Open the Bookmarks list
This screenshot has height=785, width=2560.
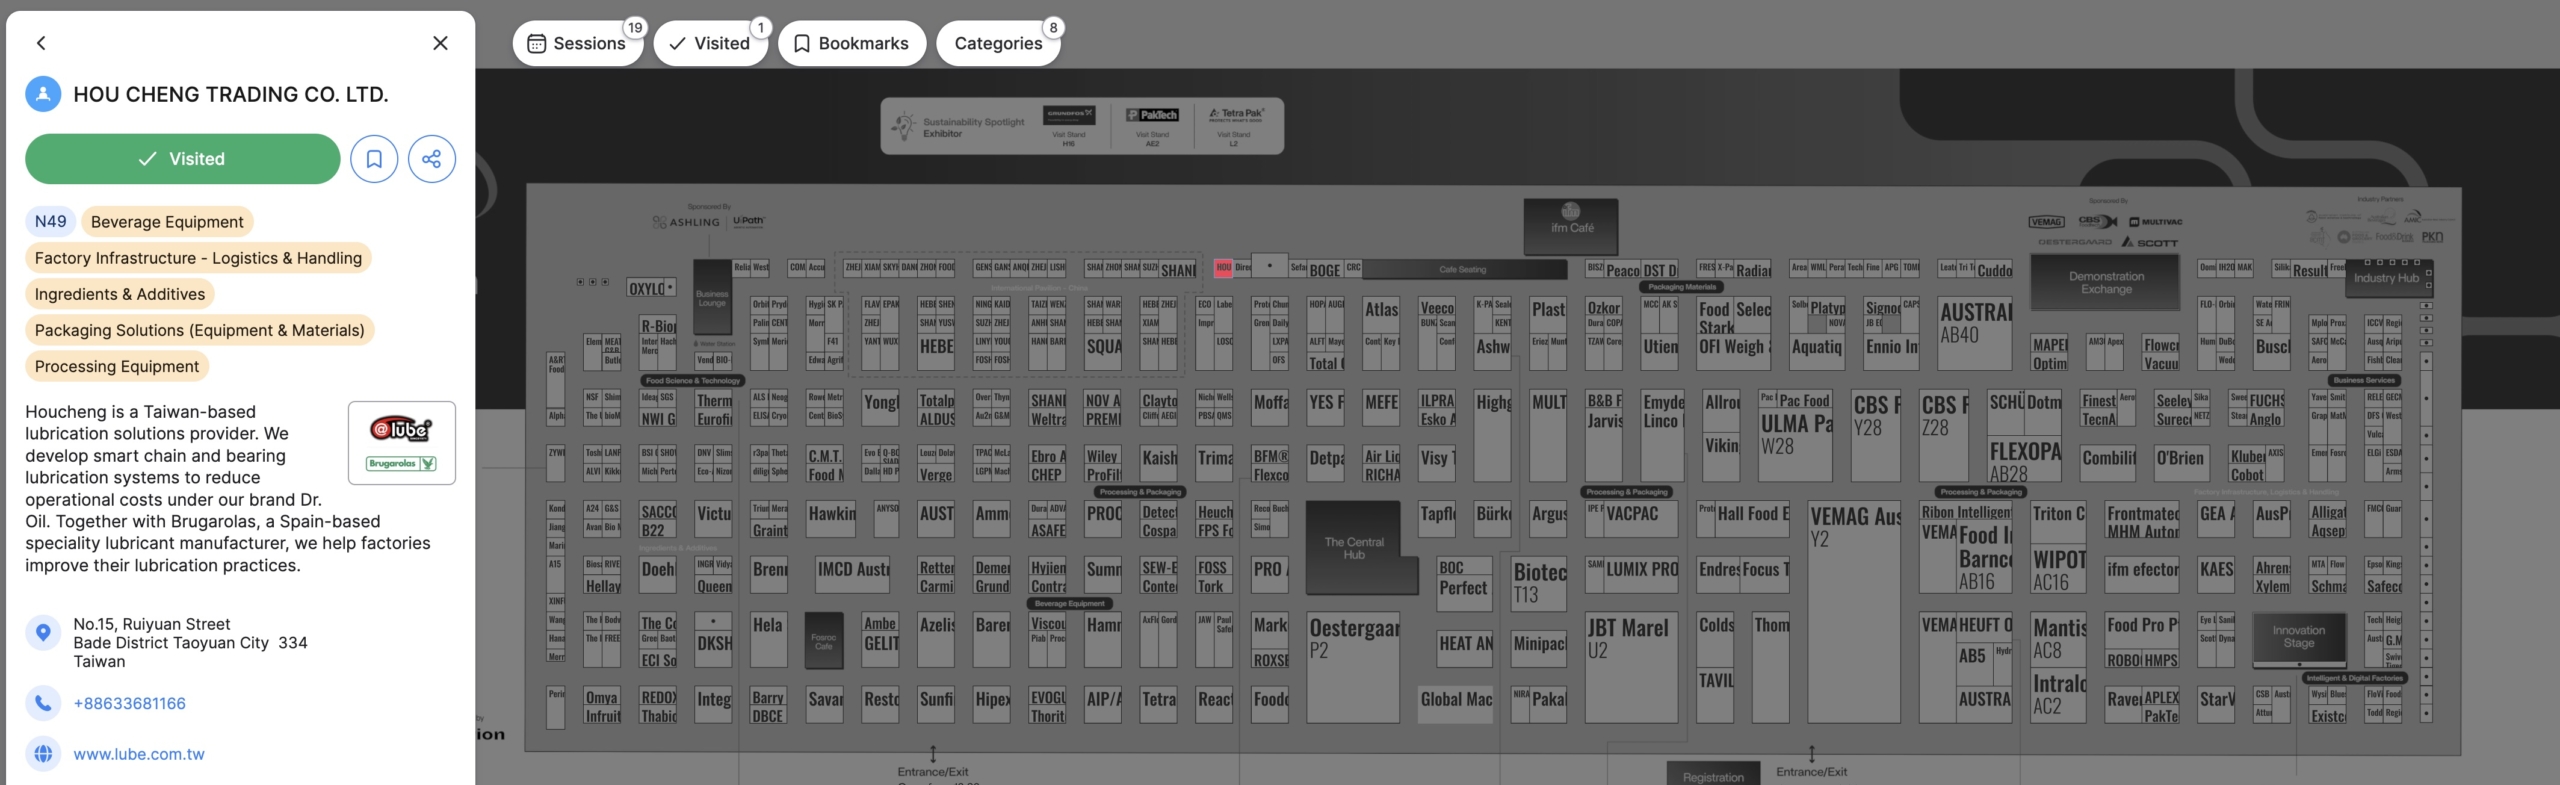coord(852,43)
